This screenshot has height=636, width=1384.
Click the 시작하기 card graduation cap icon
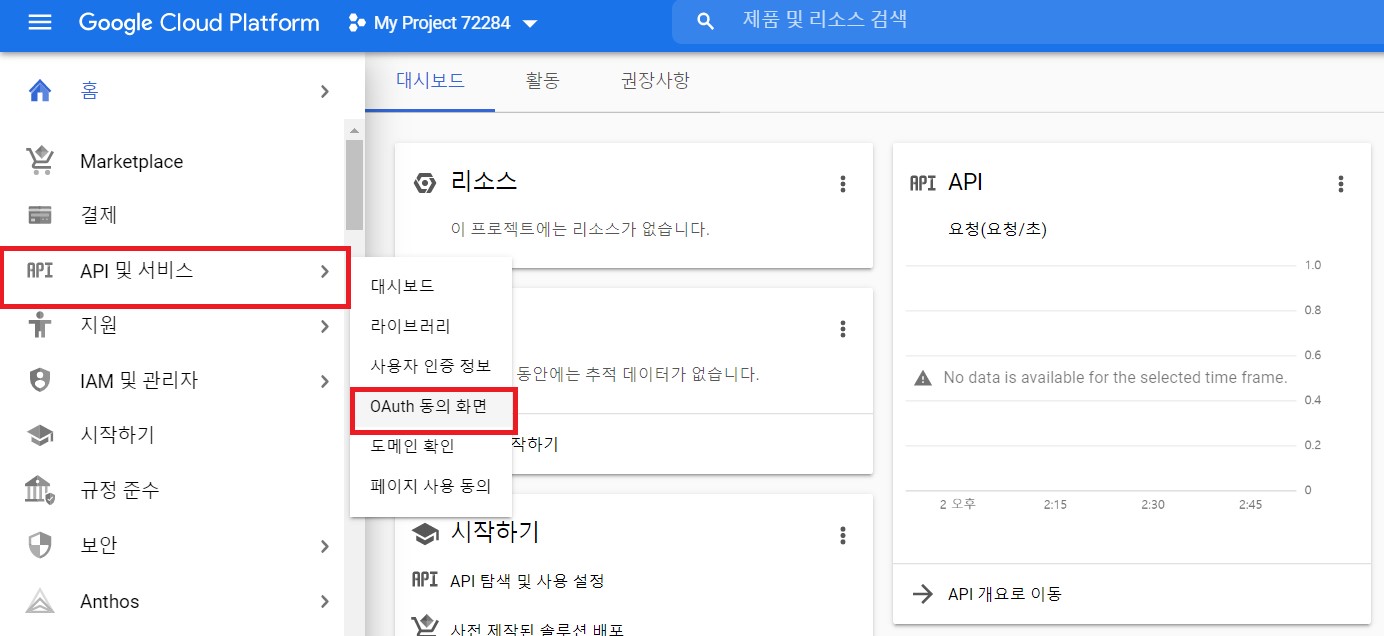425,535
